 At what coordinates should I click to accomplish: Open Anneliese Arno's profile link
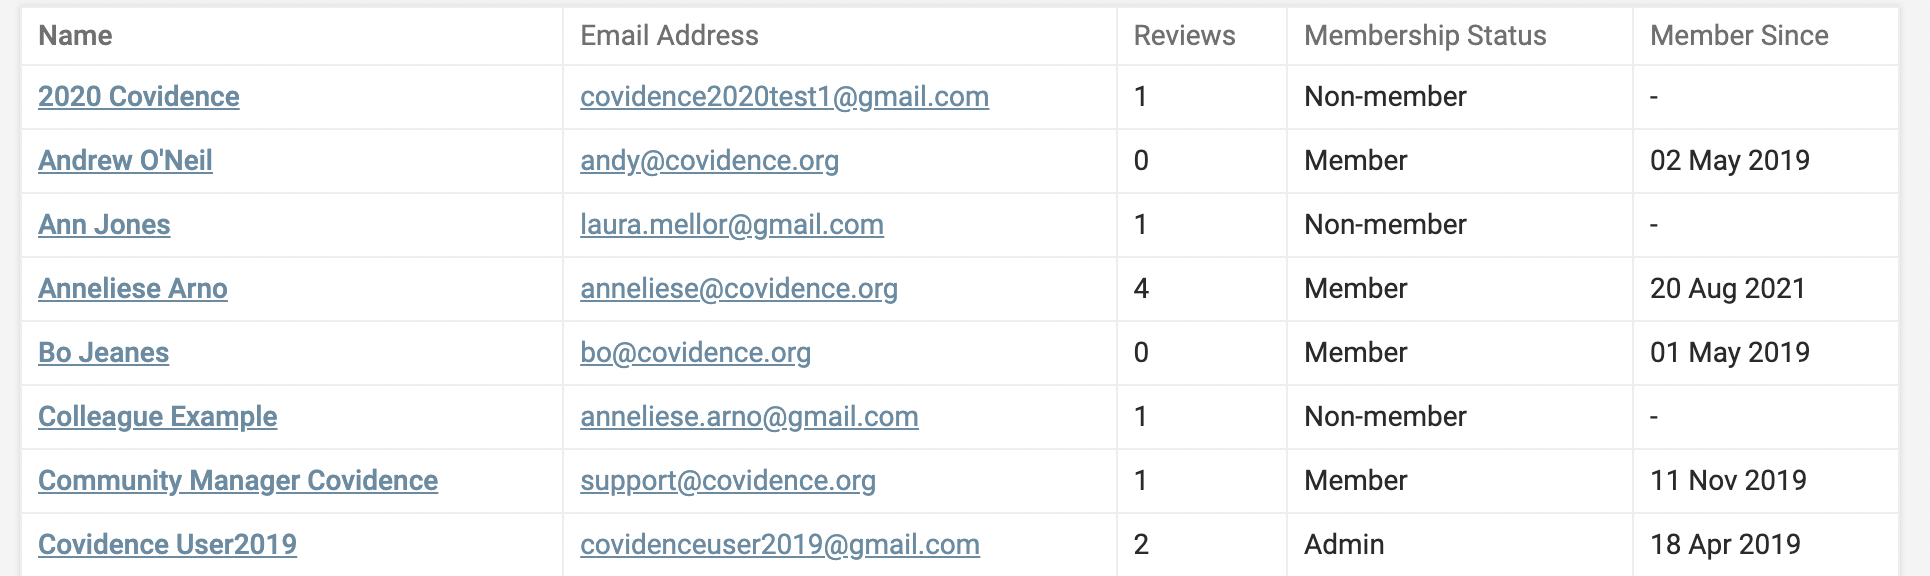(132, 289)
